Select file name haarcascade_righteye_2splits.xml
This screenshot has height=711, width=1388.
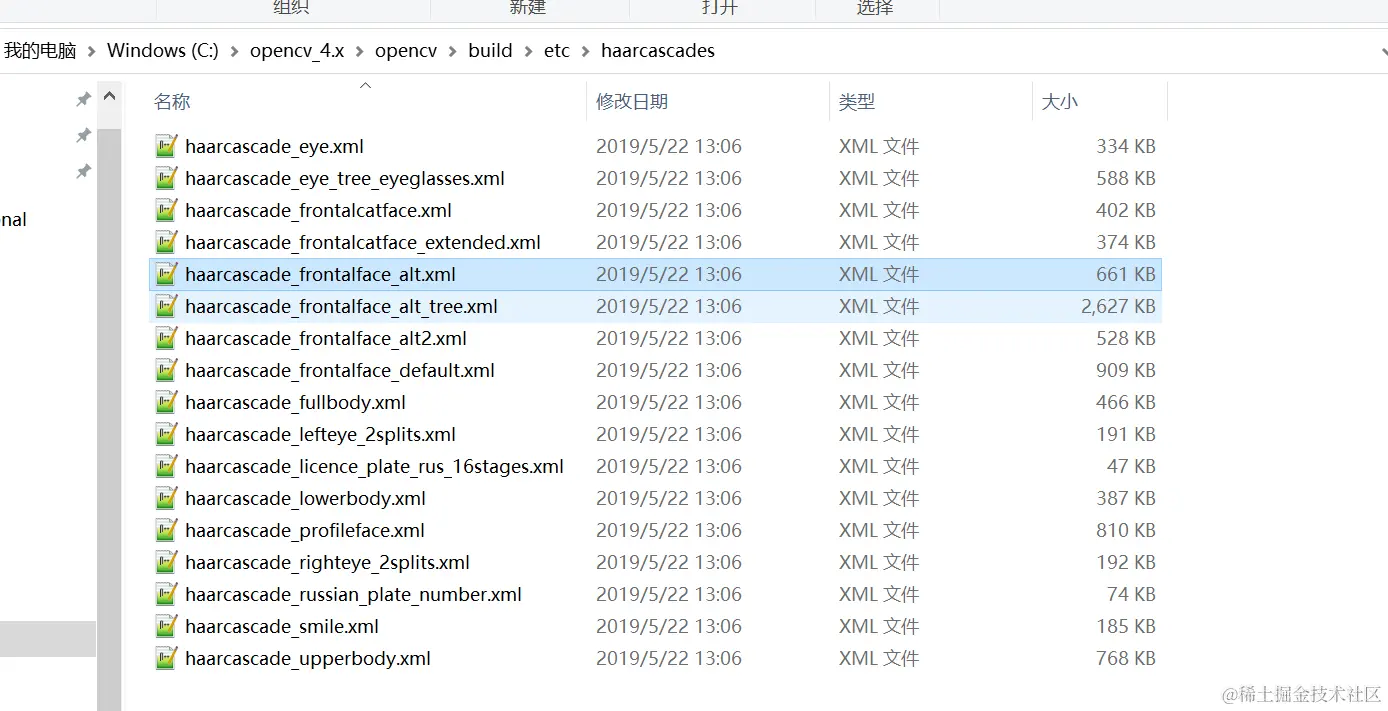click(x=327, y=563)
